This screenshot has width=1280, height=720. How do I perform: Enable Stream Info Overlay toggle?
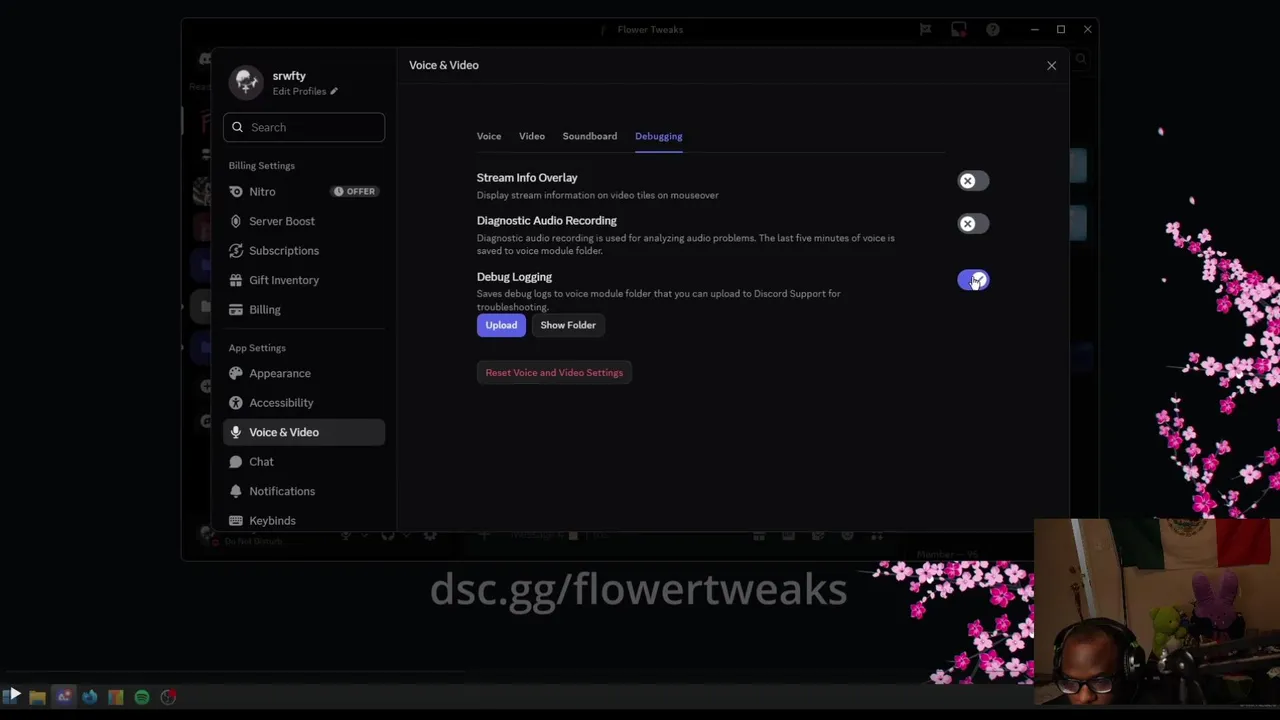[x=973, y=181]
